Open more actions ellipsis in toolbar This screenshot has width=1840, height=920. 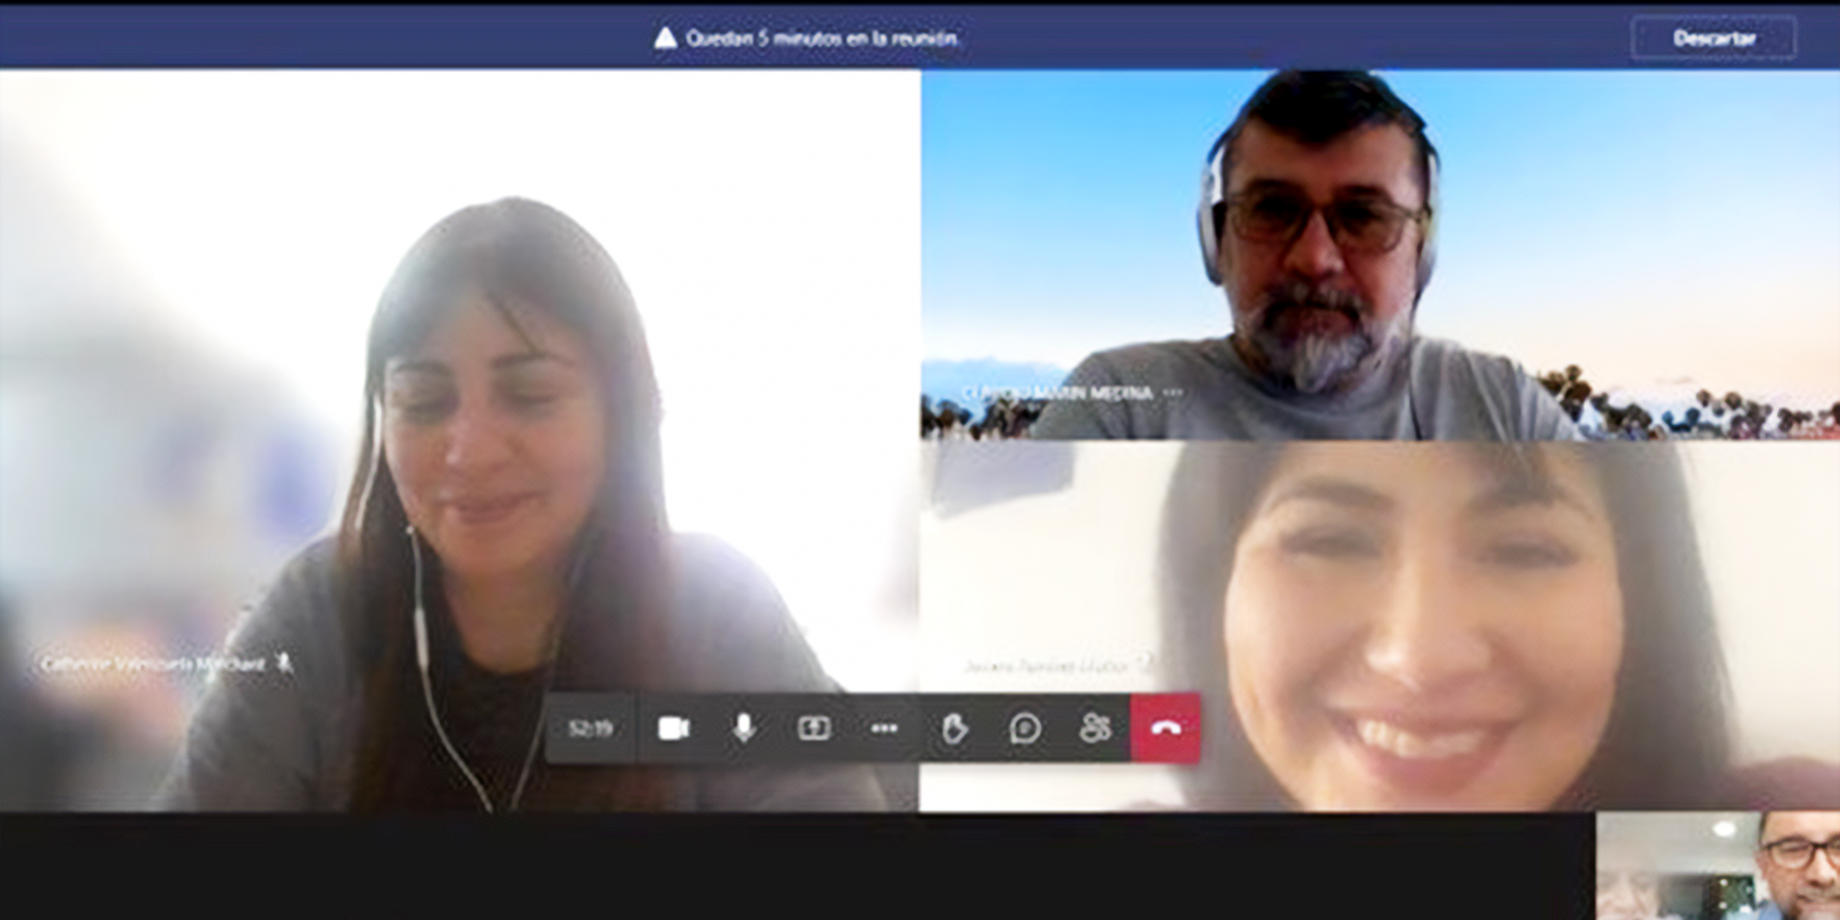coord(884,728)
